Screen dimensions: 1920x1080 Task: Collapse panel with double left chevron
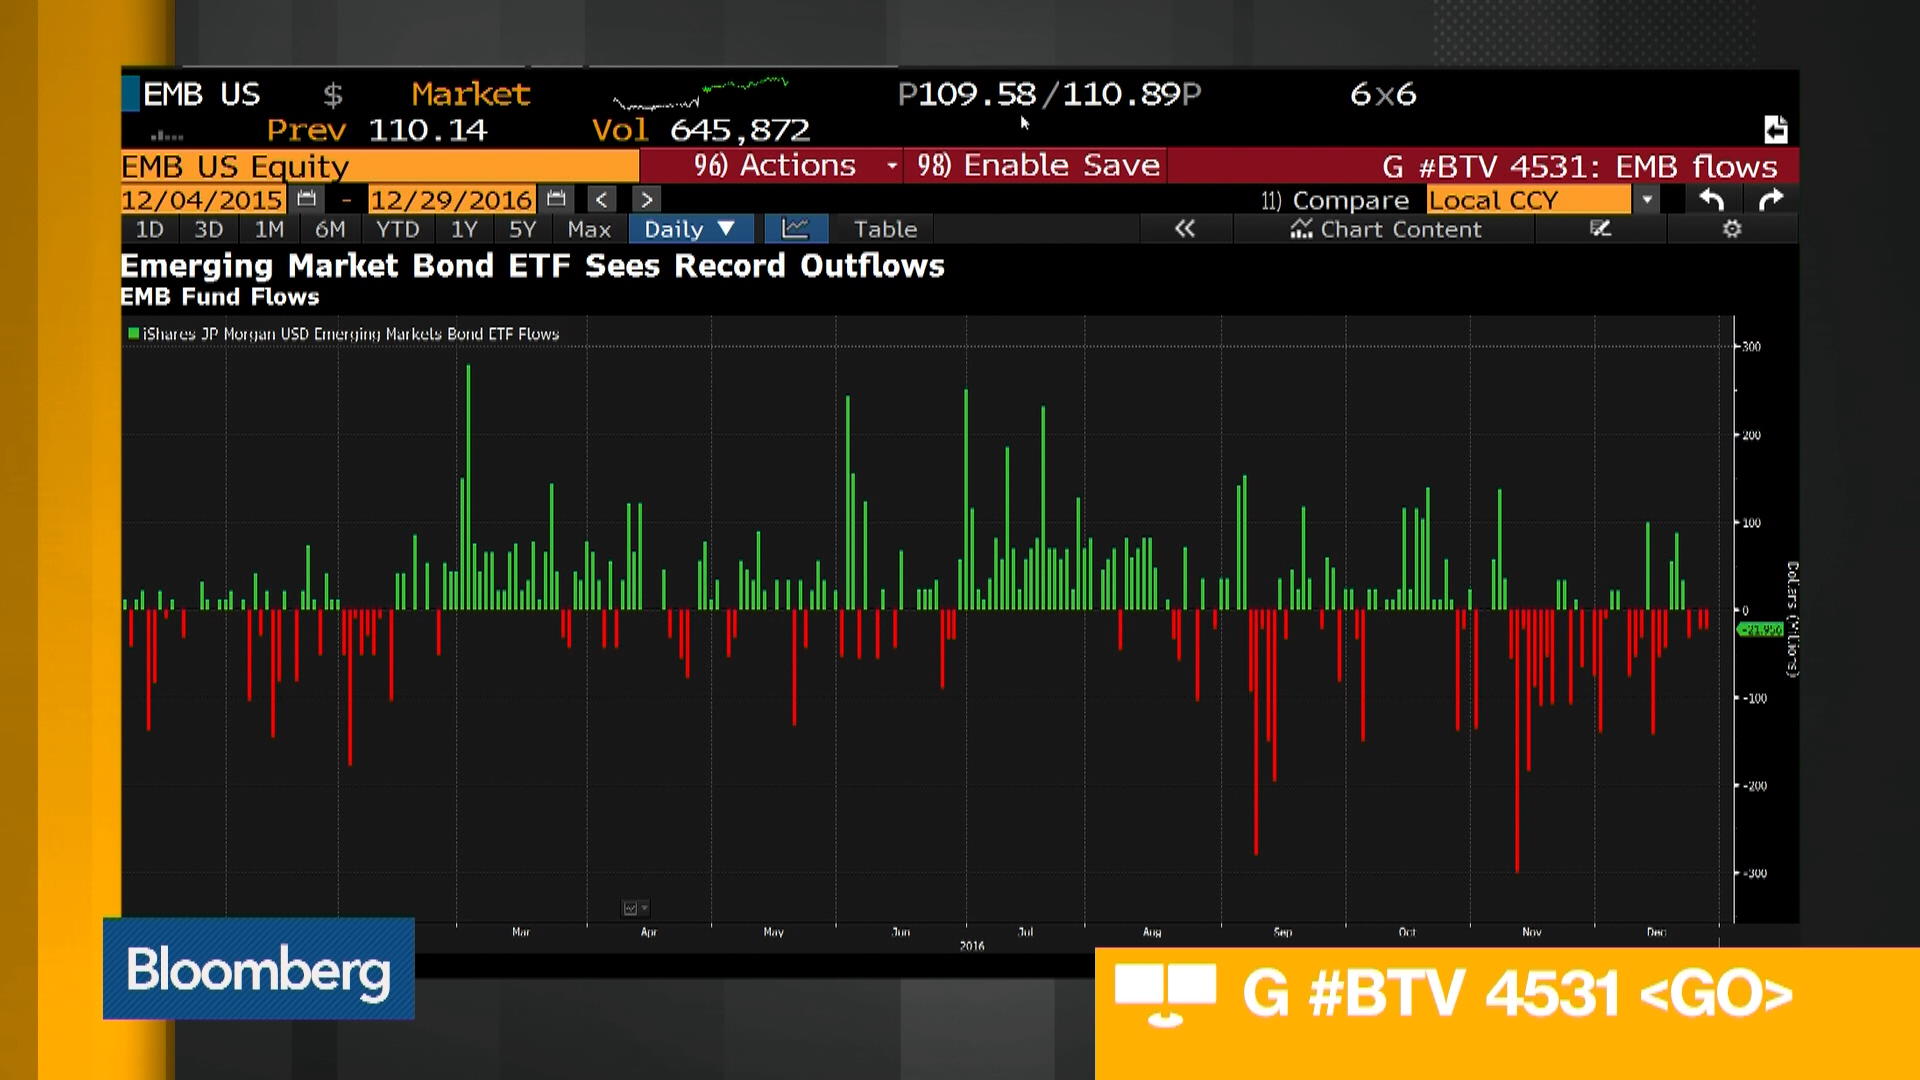coord(1185,229)
